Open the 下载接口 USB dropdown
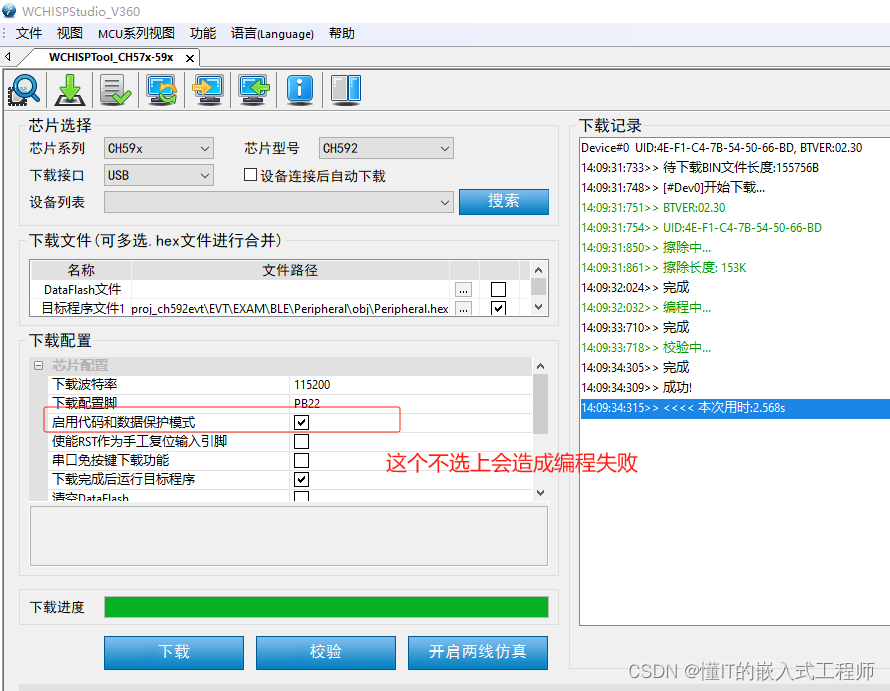This screenshot has width=890, height=691. tap(158, 175)
